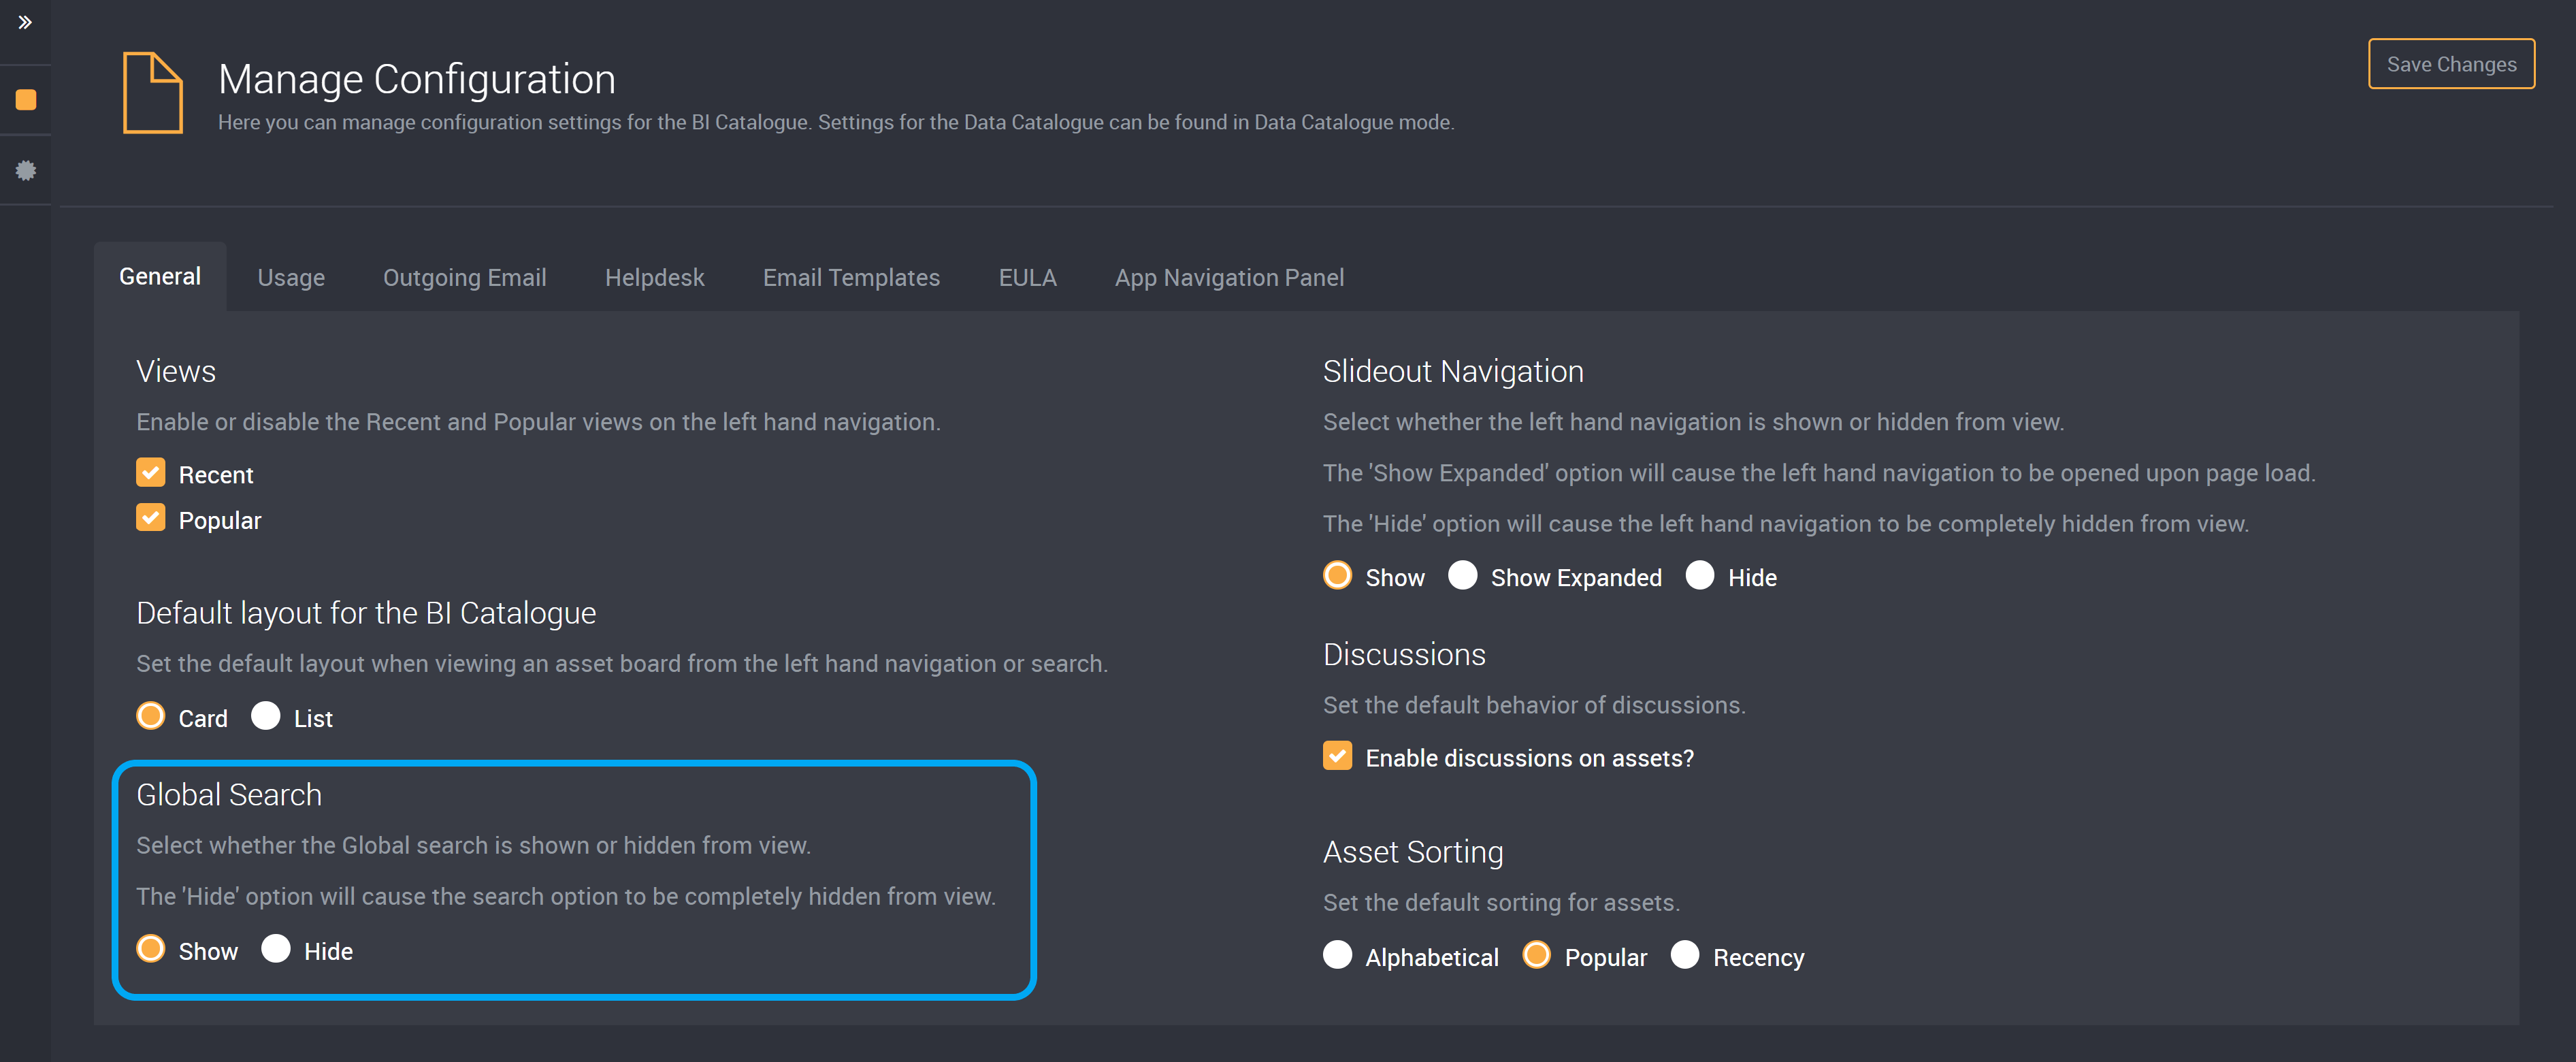This screenshot has width=2576, height=1062.
Task: Click the Manage Configuration heading
Action: (x=416, y=79)
